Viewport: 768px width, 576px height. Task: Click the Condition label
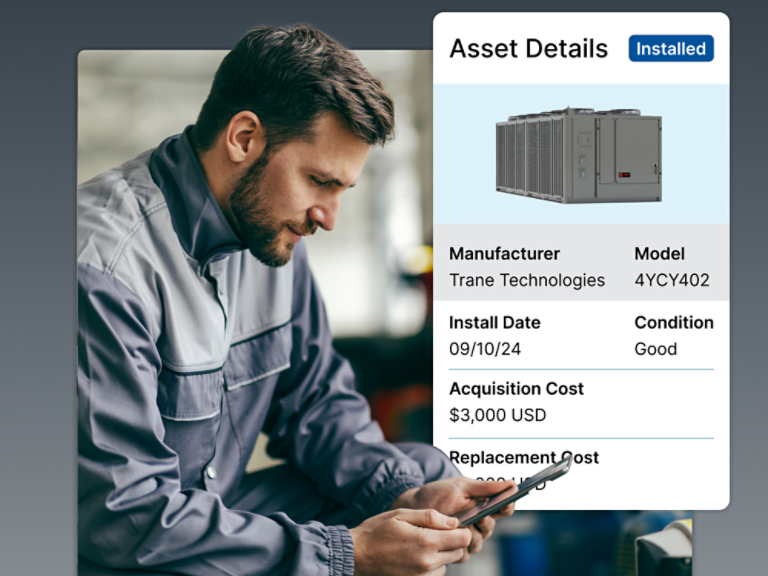point(674,322)
